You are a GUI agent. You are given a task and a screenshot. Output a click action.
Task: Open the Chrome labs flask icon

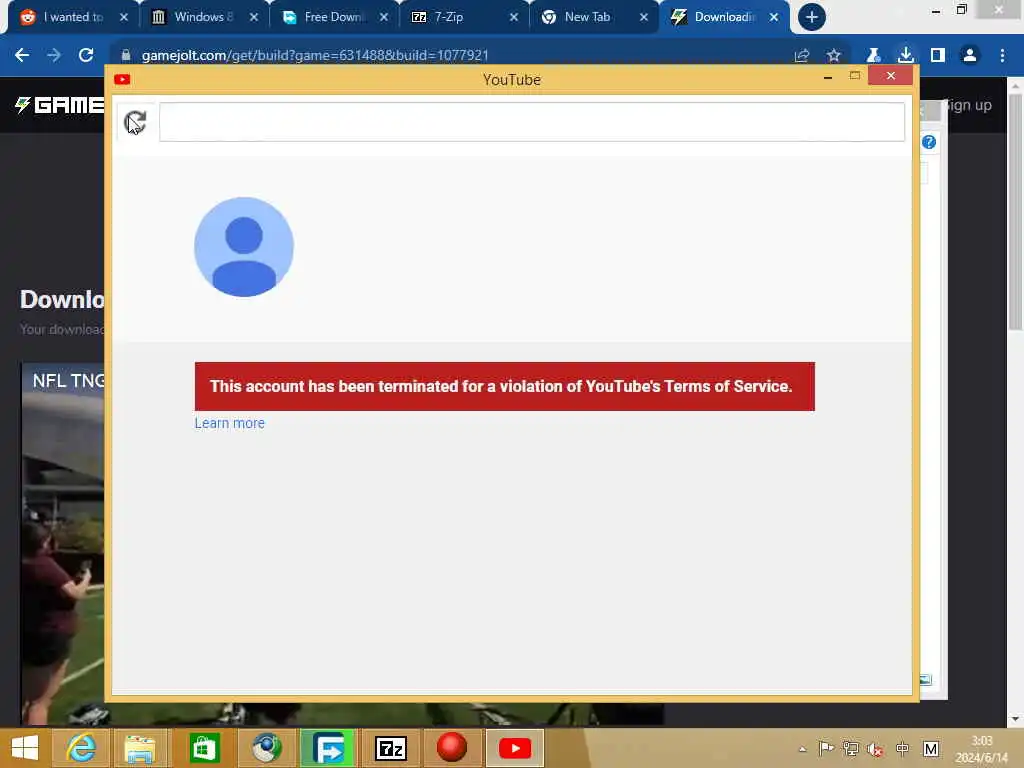click(x=873, y=56)
